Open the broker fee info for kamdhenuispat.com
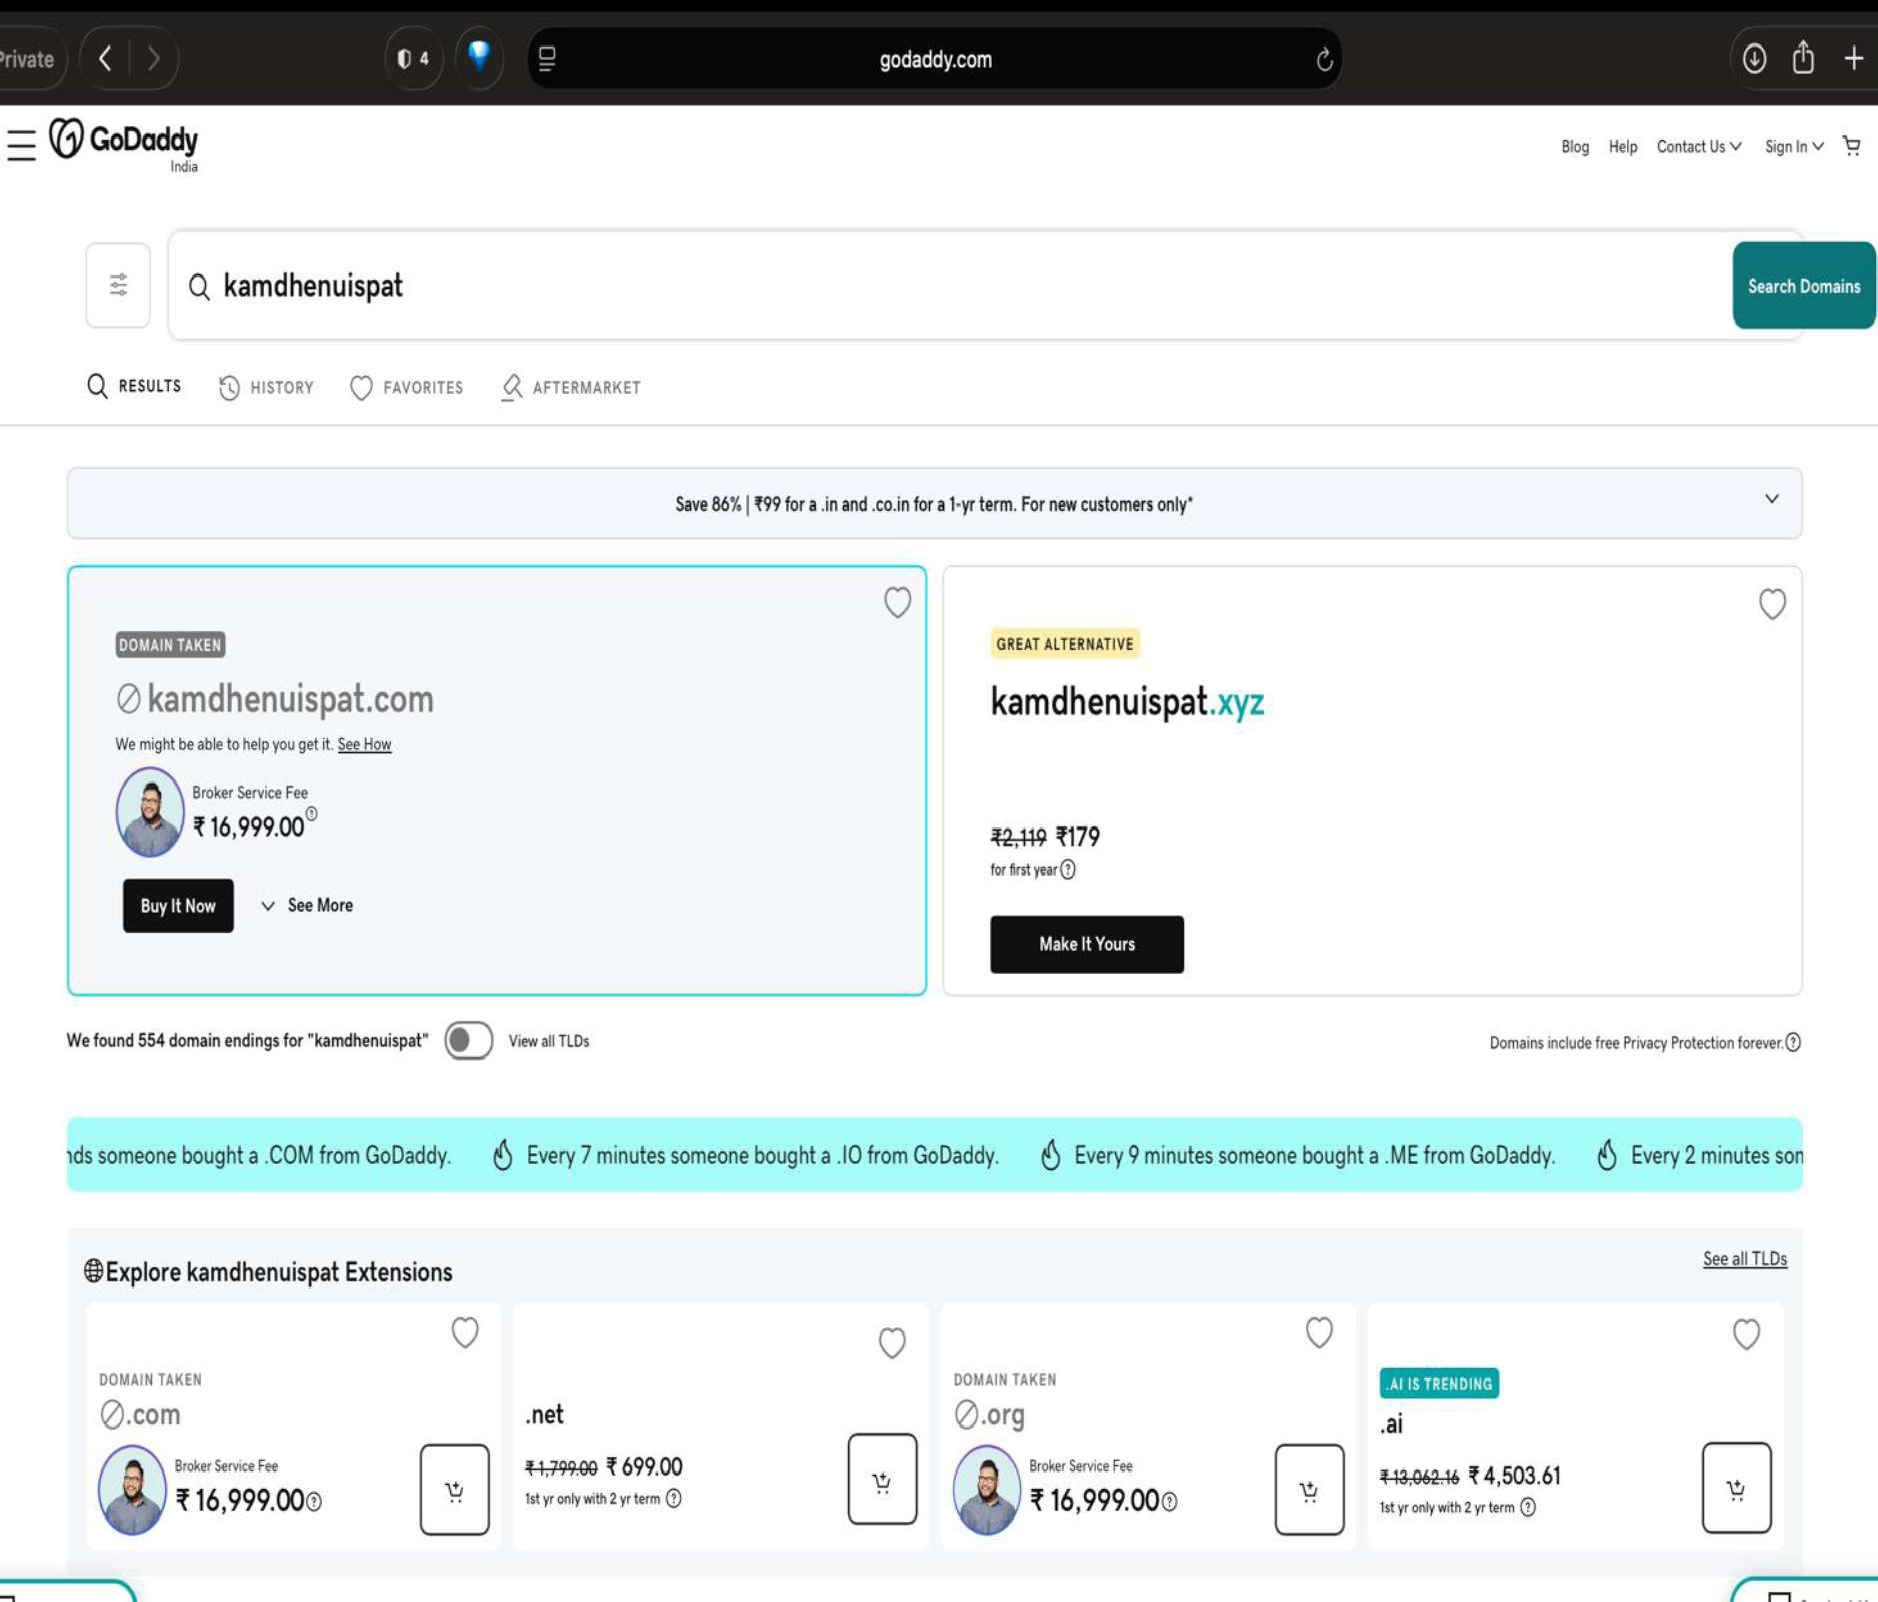The image size is (1878, 1602). [312, 814]
